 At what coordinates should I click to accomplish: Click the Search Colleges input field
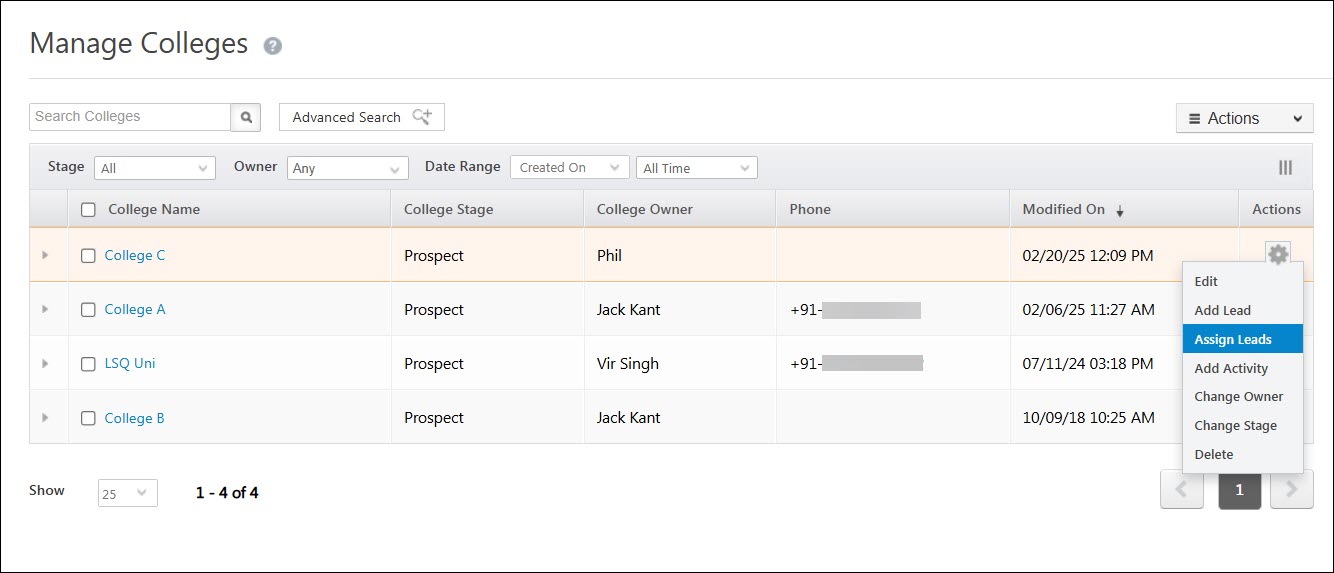(130, 117)
